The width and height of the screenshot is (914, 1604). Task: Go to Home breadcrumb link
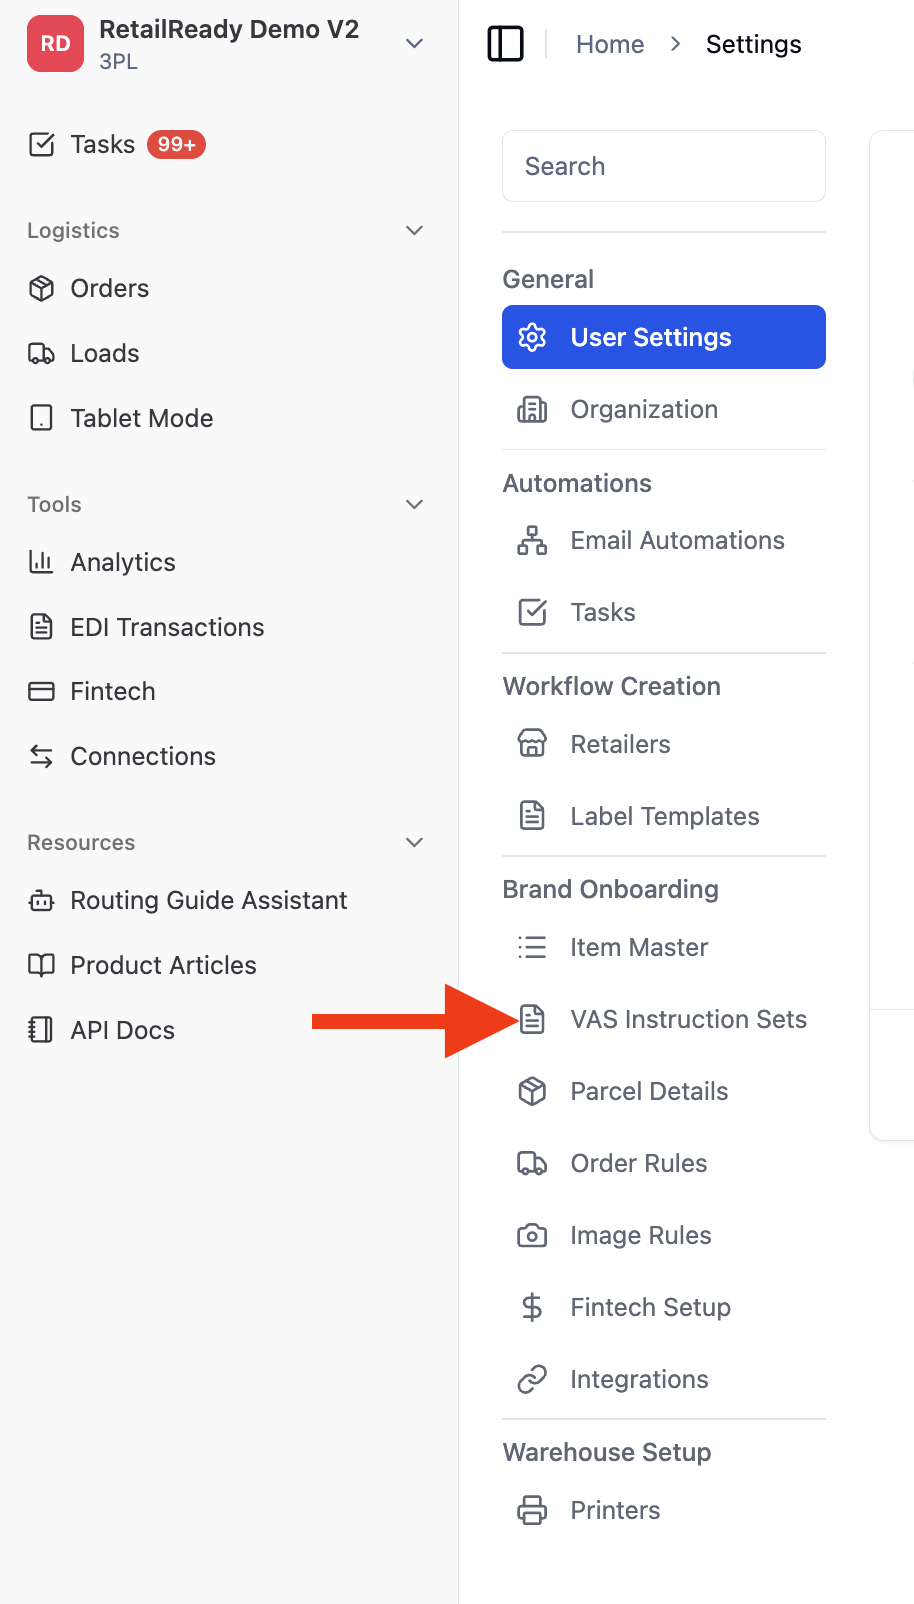click(610, 44)
